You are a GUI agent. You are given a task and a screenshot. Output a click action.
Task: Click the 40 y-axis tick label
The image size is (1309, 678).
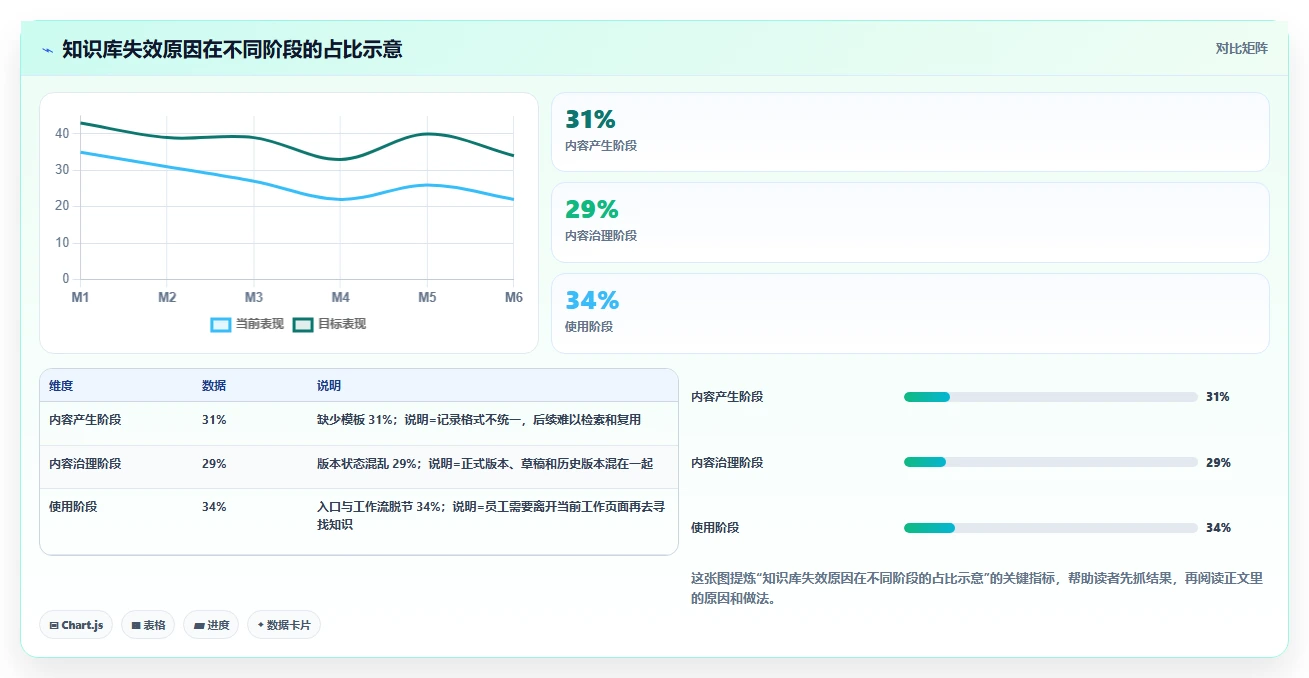pos(62,133)
